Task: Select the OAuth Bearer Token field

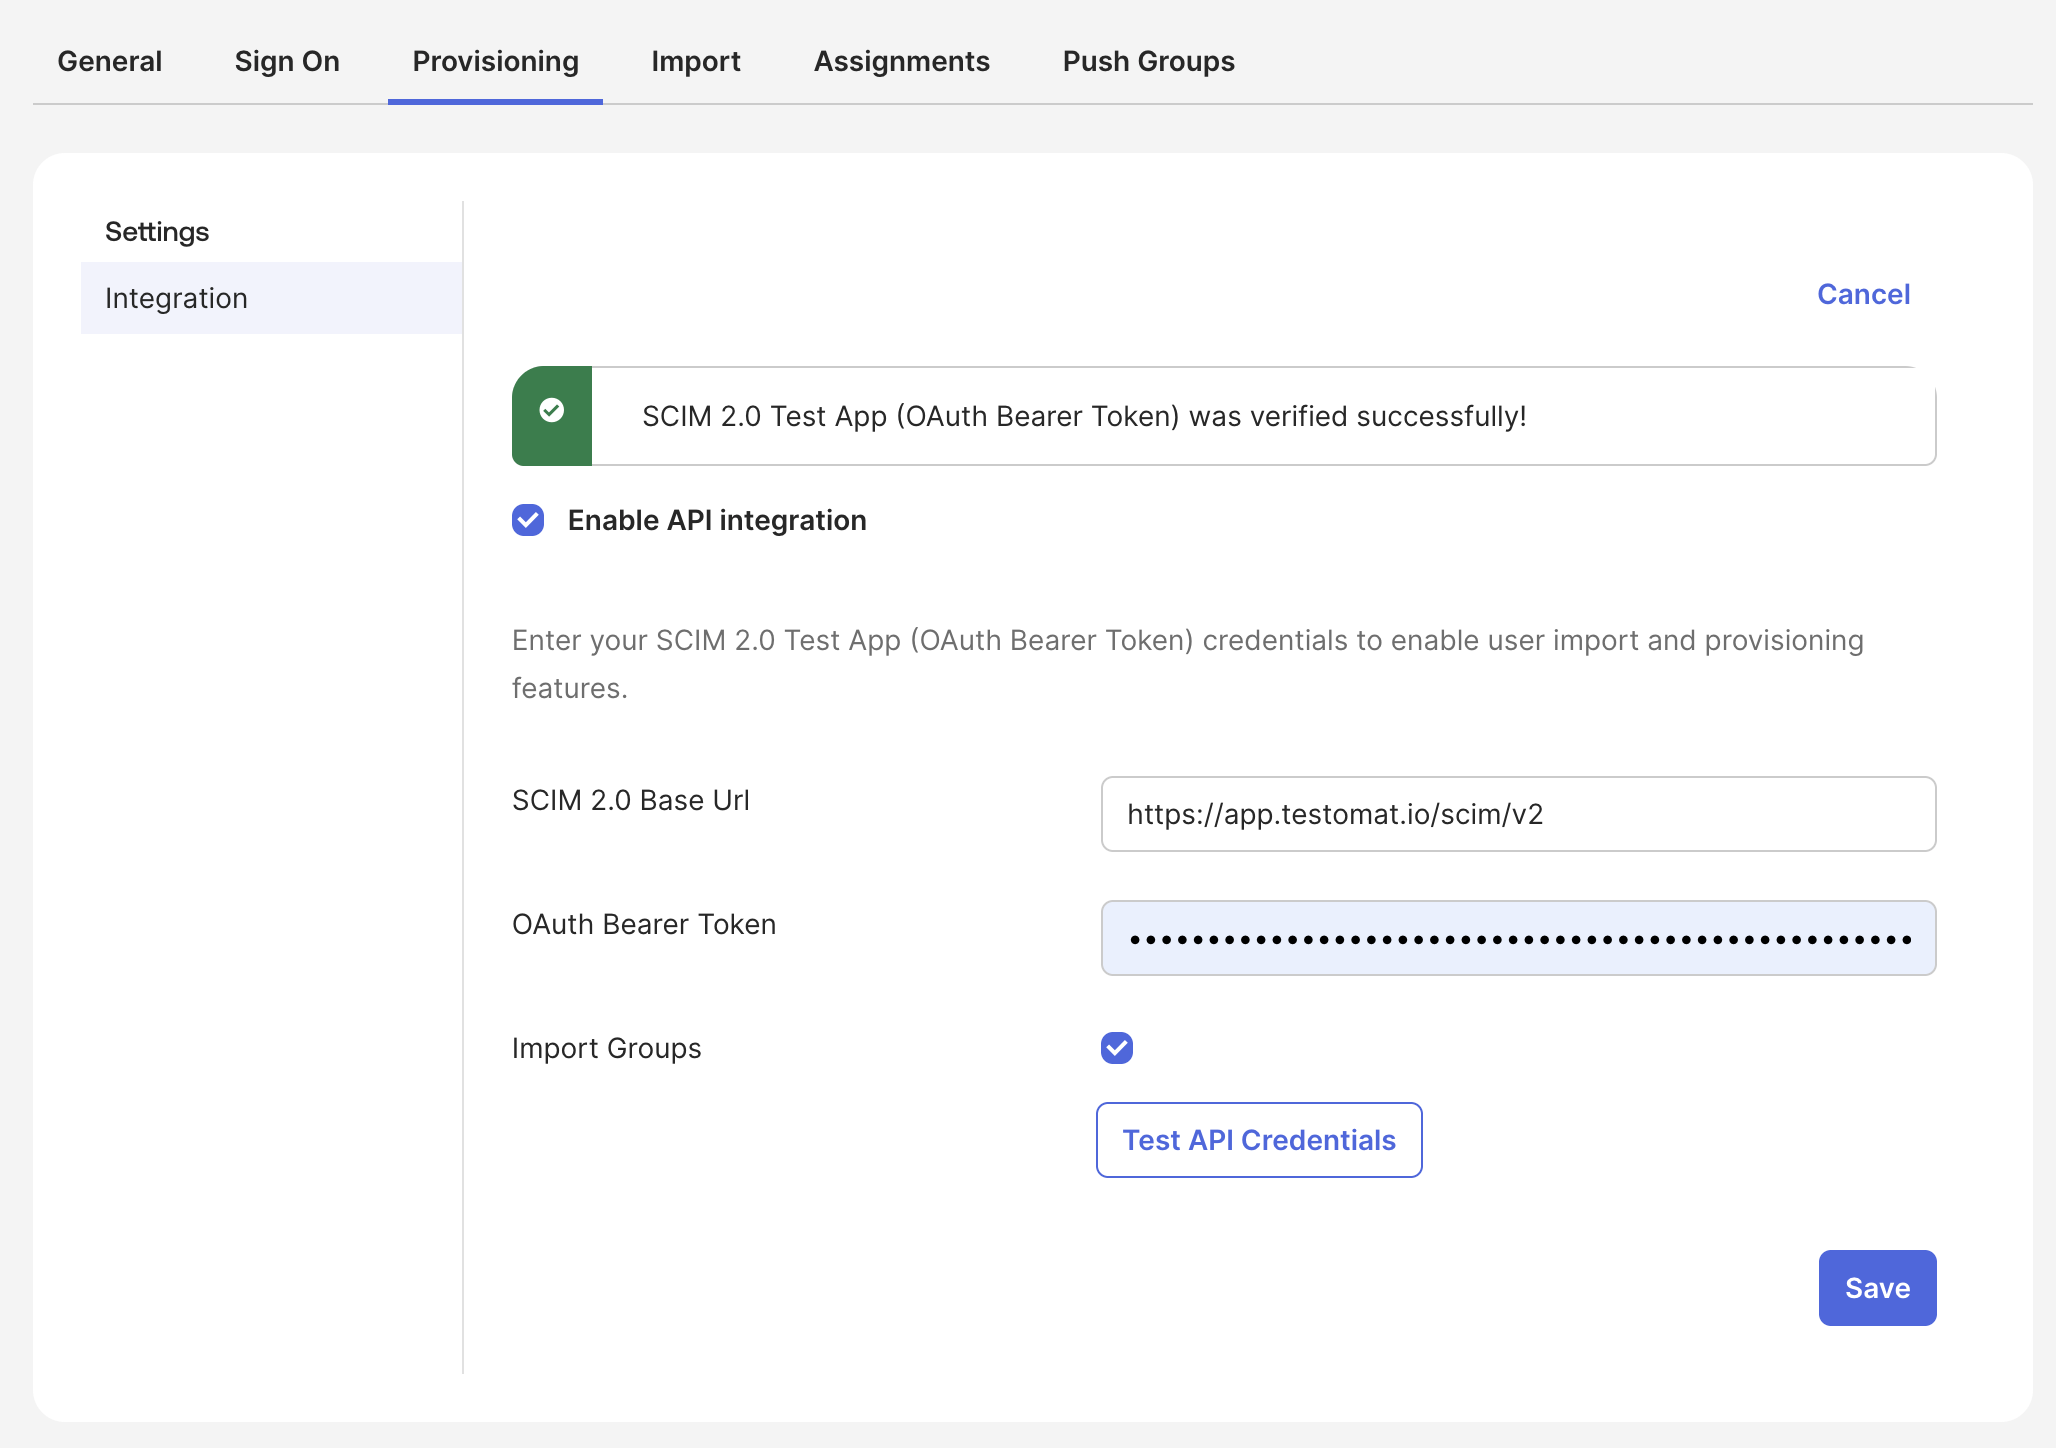Action: coord(1517,938)
